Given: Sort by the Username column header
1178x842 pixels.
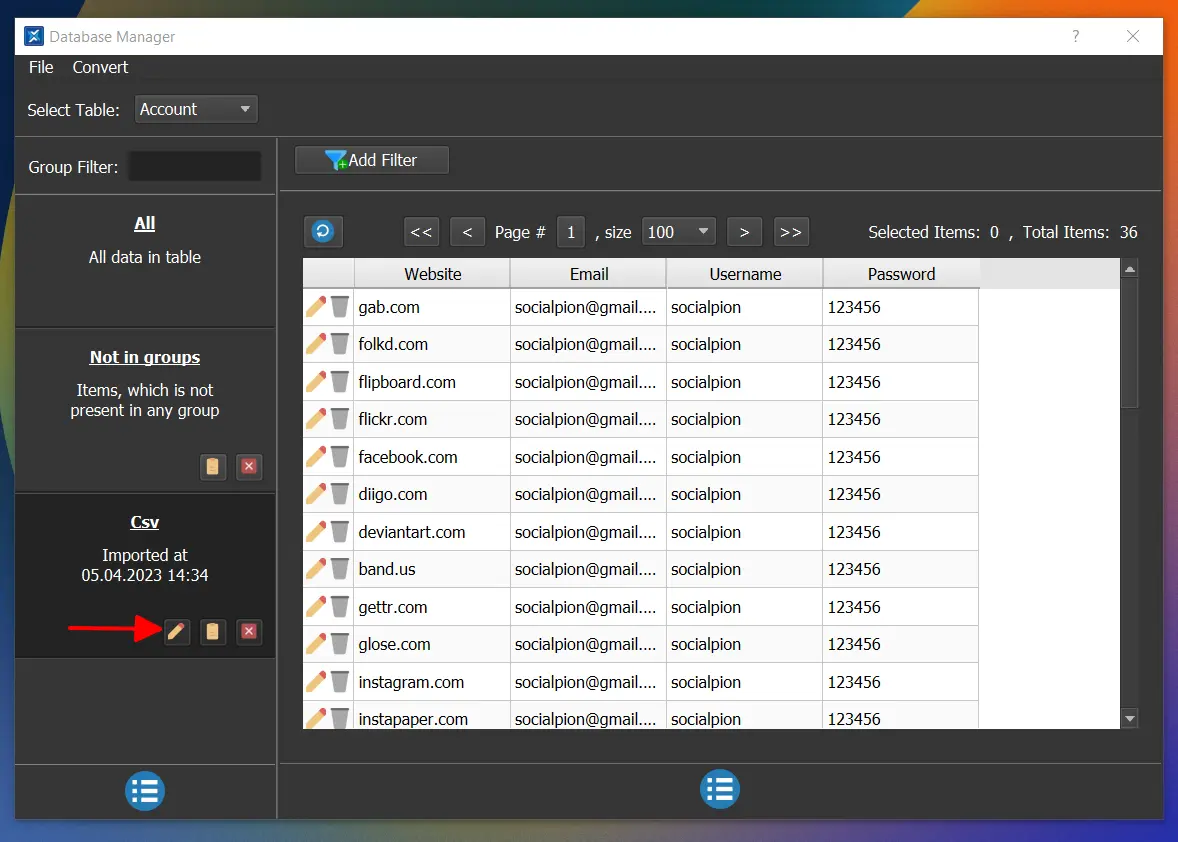Looking at the screenshot, I should tap(745, 274).
